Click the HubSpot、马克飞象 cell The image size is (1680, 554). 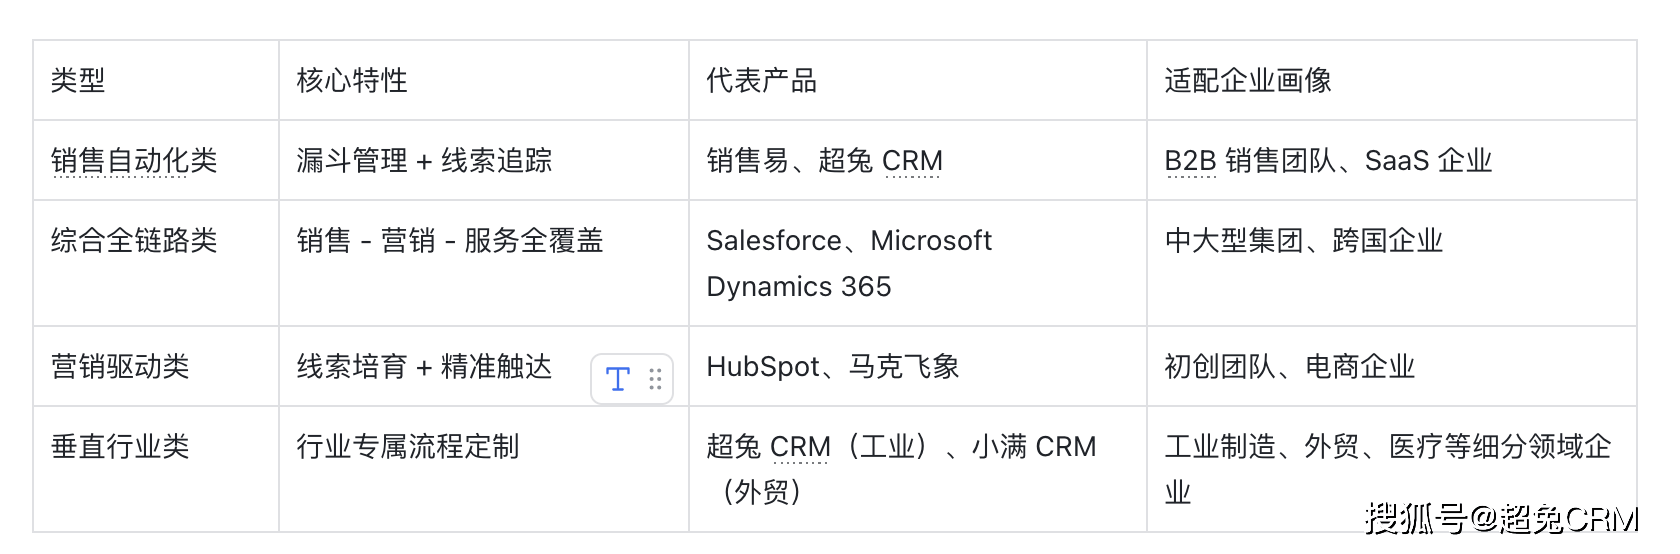[832, 367]
